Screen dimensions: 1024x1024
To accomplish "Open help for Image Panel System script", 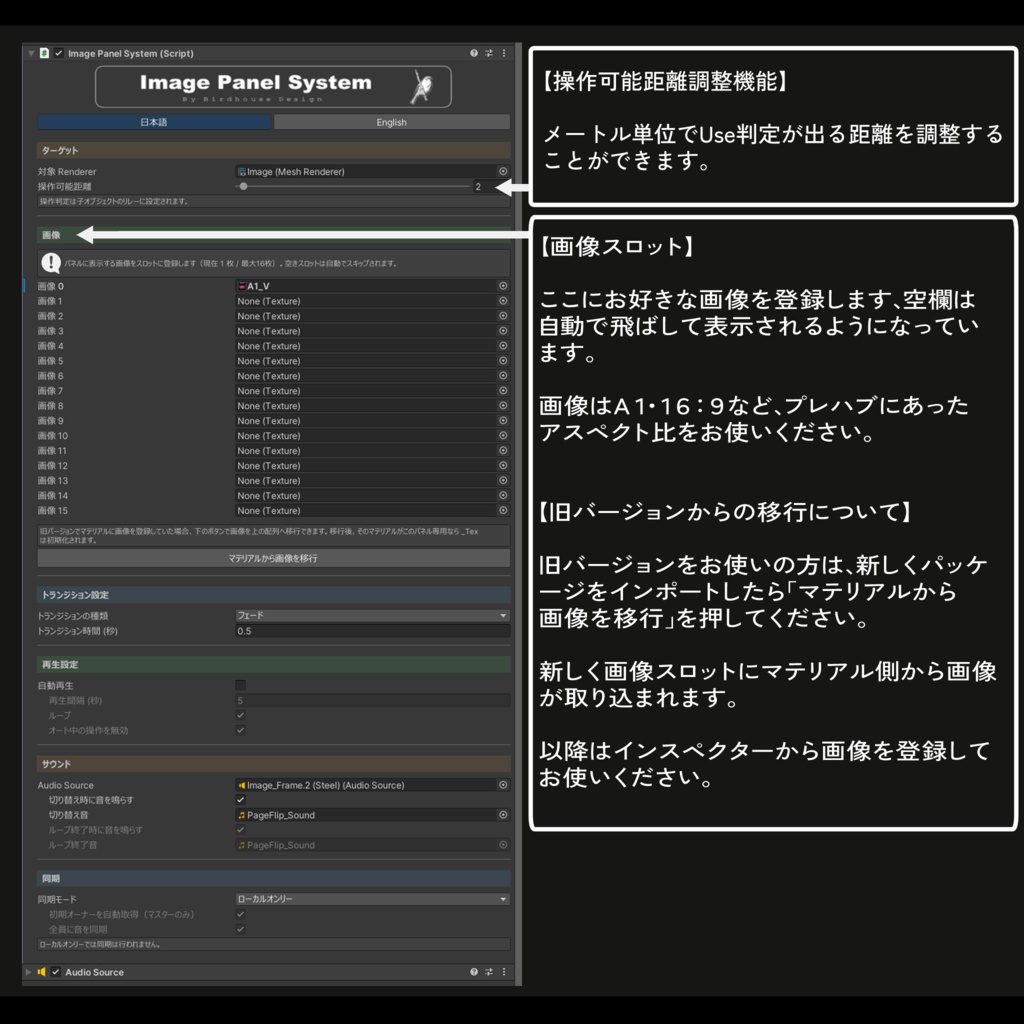I will pyautogui.click(x=473, y=53).
